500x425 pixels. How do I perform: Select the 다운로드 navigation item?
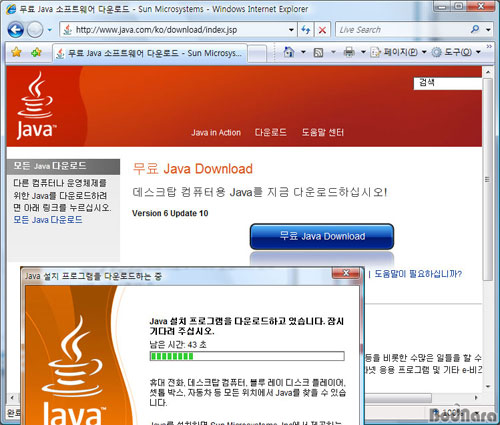click(270, 132)
